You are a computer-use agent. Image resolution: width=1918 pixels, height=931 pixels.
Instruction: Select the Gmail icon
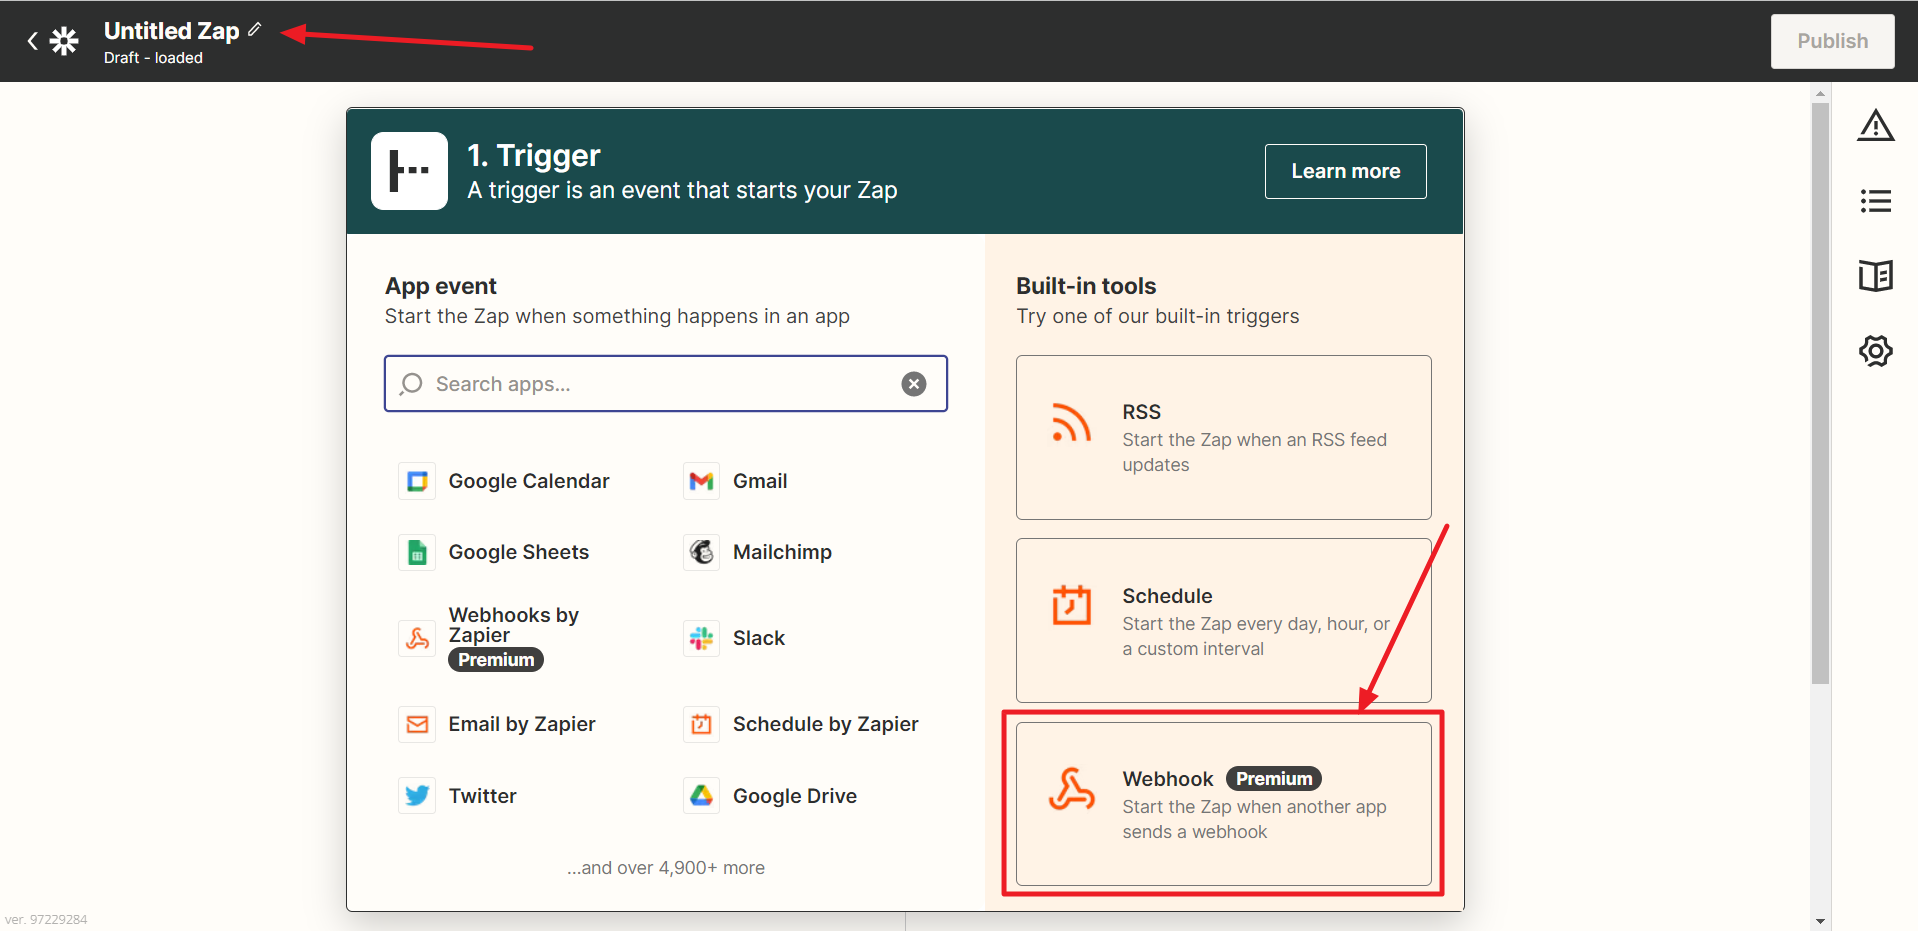point(702,481)
